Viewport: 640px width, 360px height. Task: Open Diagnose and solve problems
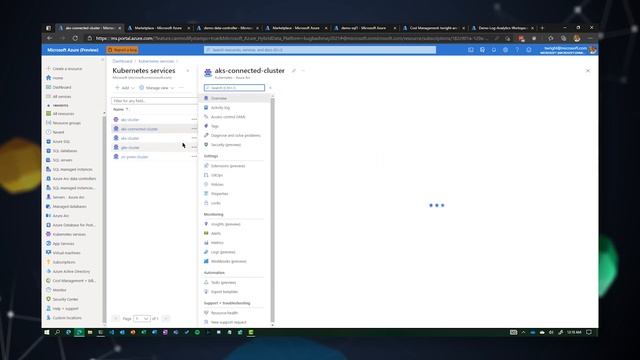(236, 136)
